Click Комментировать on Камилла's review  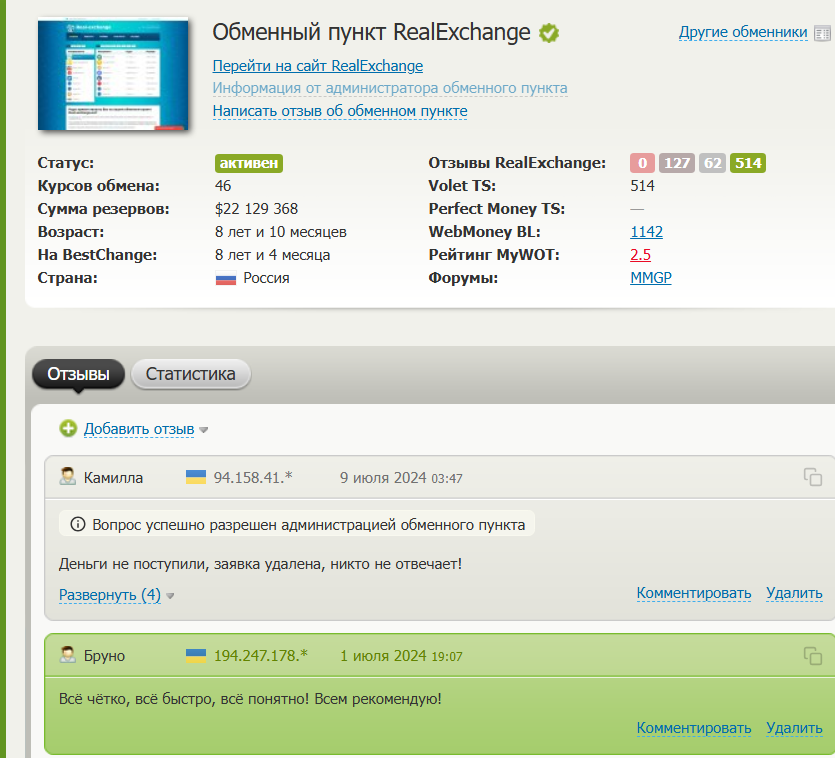693,593
